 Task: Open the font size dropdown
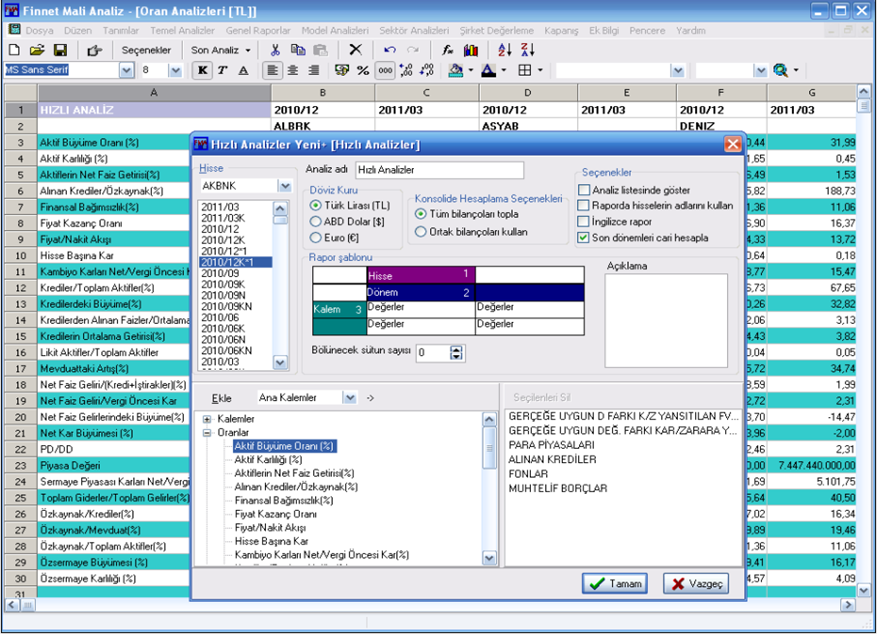click(x=176, y=70)
